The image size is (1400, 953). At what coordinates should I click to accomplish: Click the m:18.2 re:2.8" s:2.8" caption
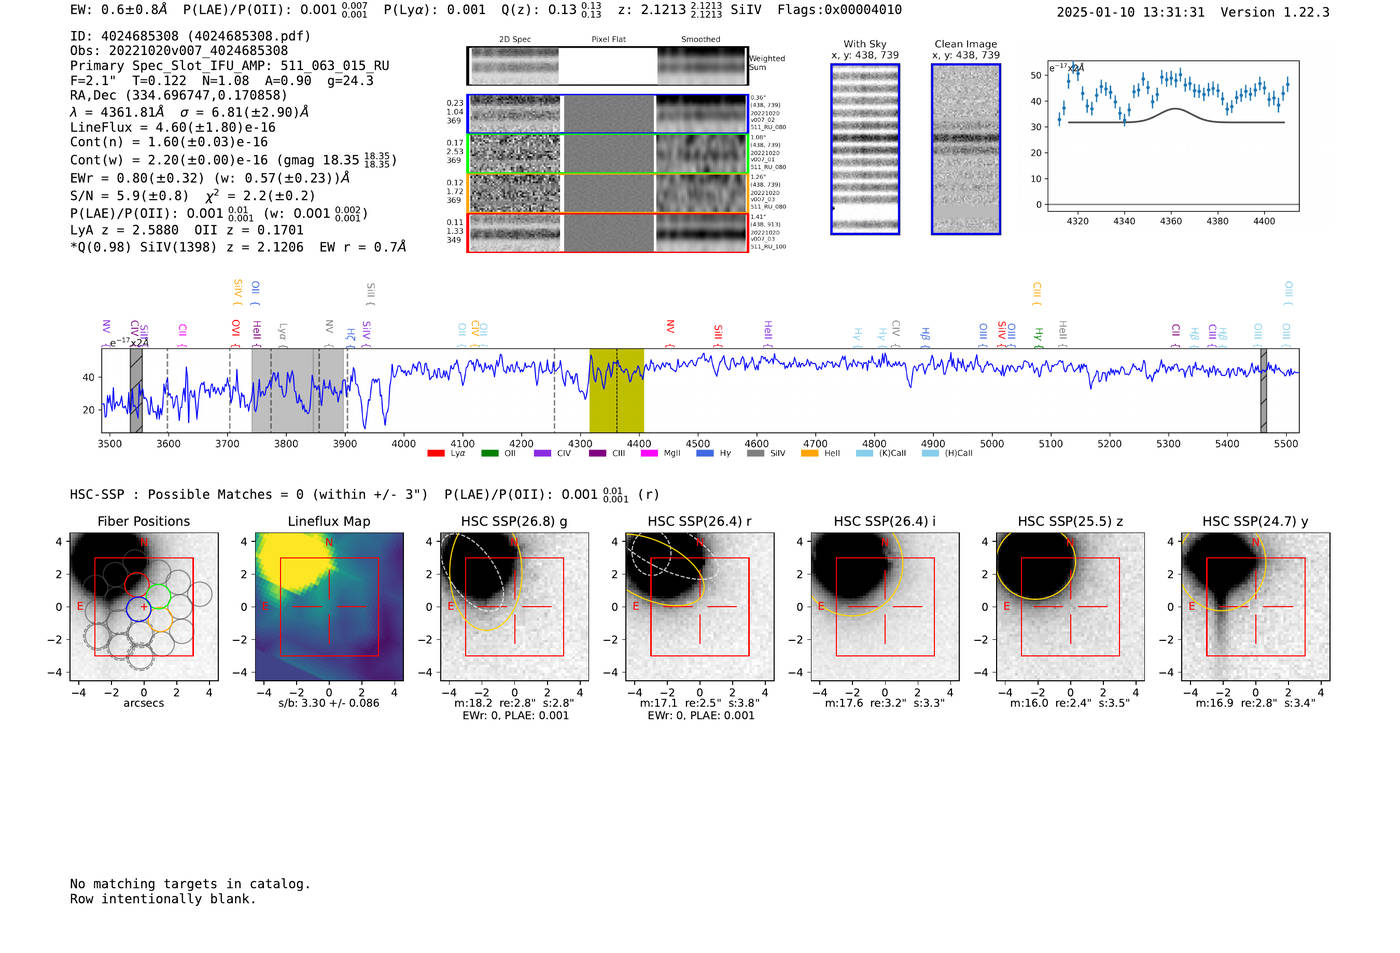click(x=514, y=703)
